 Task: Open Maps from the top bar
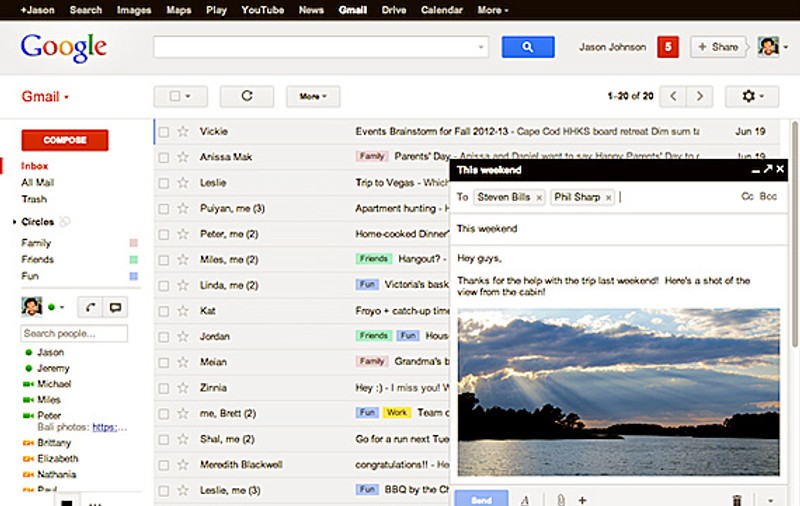point(179,10)
